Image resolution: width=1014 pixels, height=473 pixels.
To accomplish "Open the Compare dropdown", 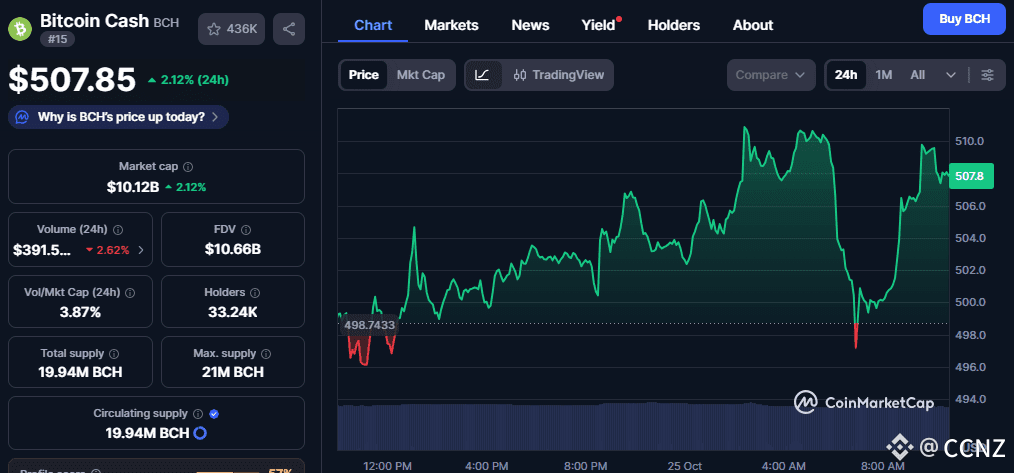I will 771,75.
